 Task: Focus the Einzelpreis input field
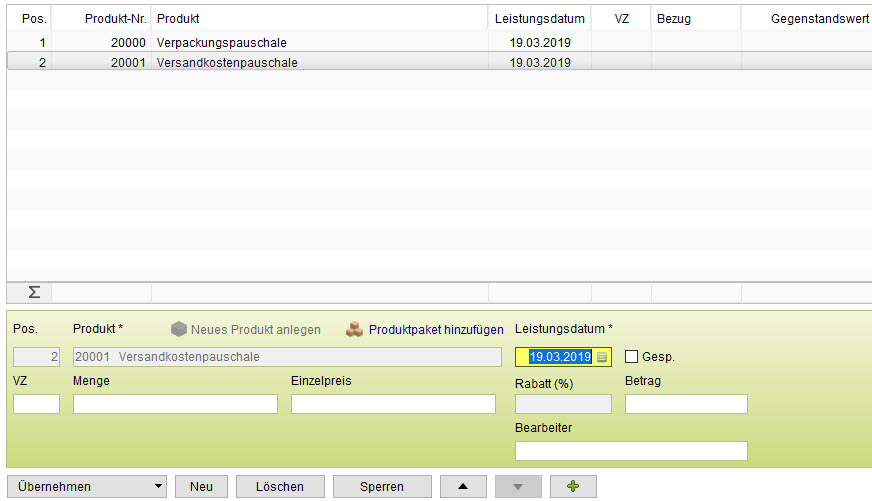tap(393, 404)
